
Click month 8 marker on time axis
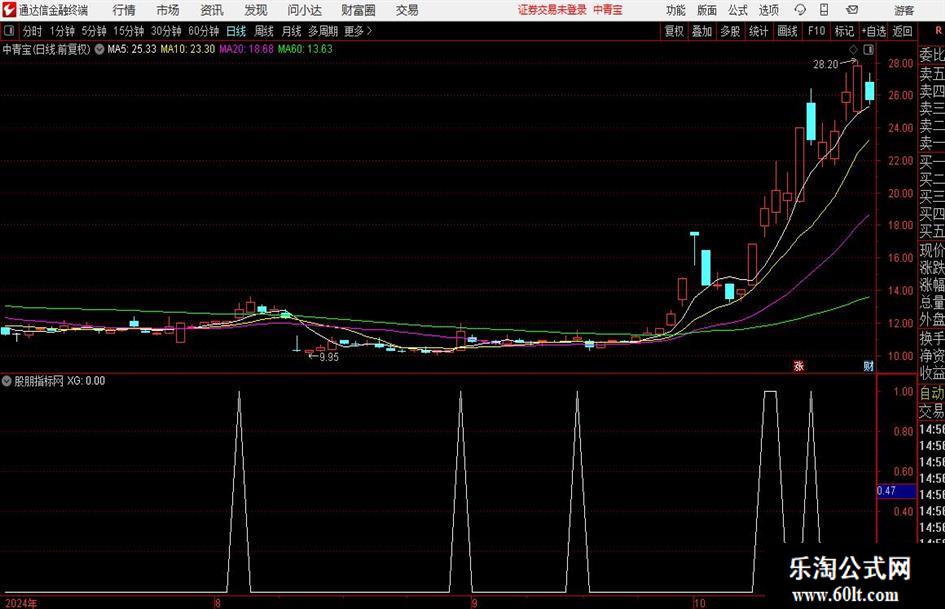(x=218, y=603)
